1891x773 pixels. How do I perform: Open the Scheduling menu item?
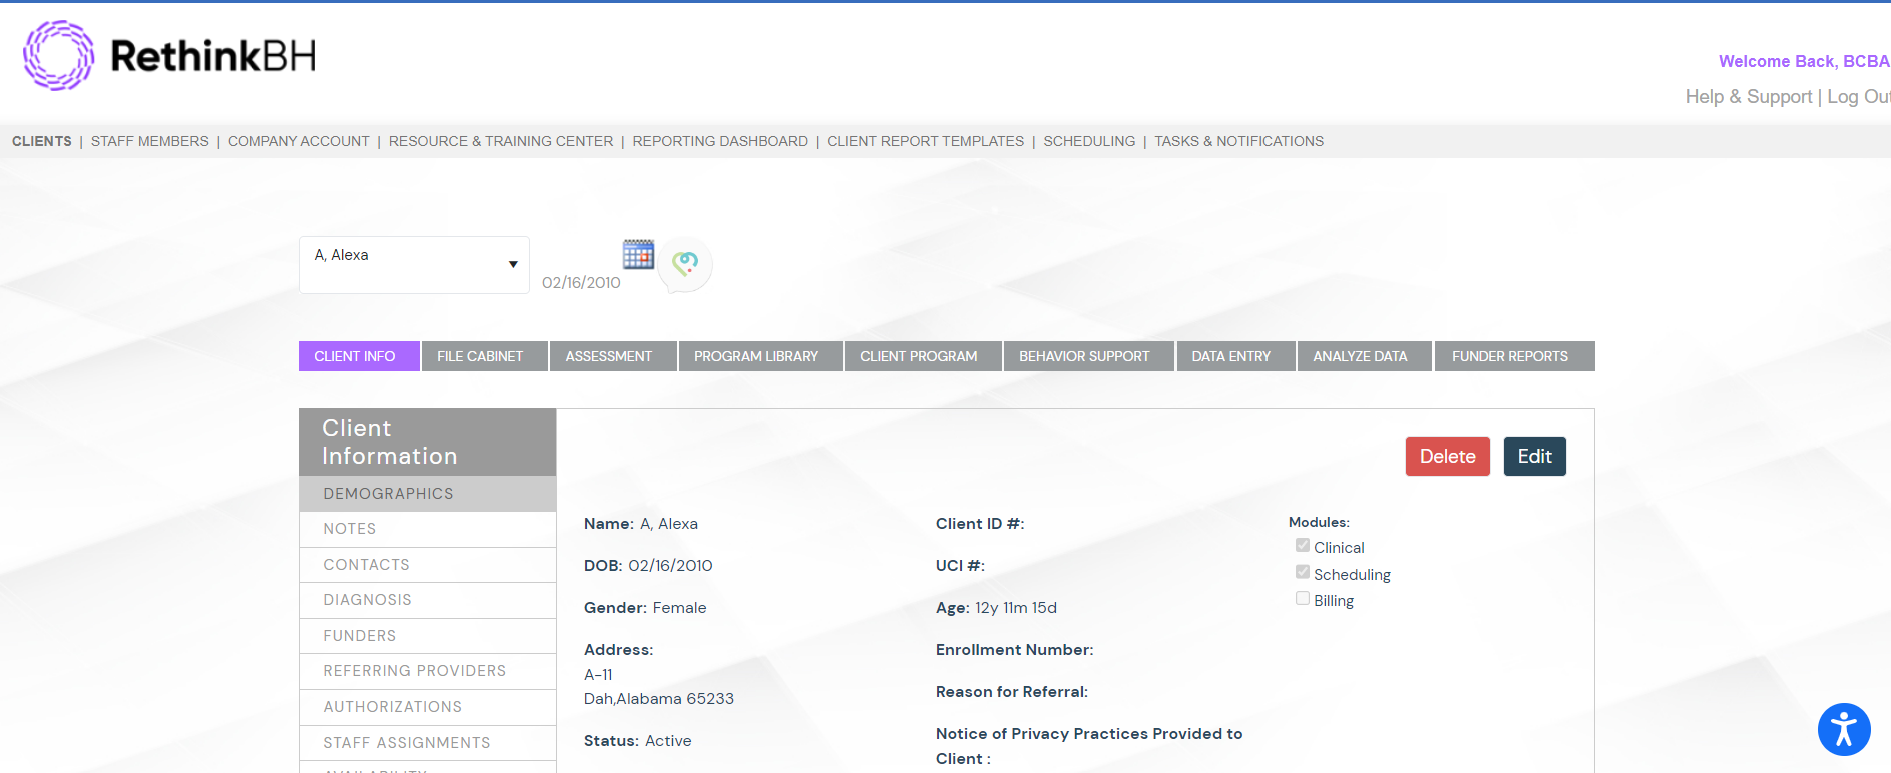point(1089,141)
